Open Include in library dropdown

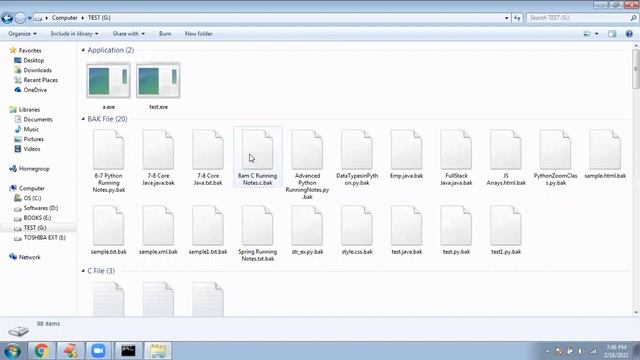[x=74, y=34]
